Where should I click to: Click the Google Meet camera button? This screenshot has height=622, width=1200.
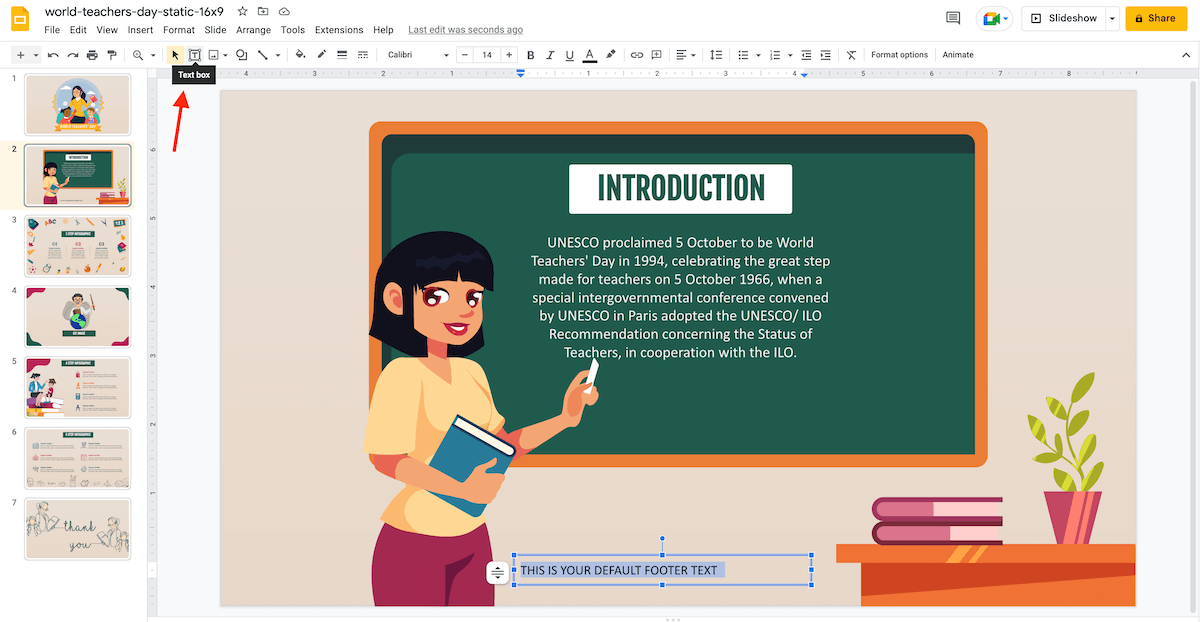point(994,18)
